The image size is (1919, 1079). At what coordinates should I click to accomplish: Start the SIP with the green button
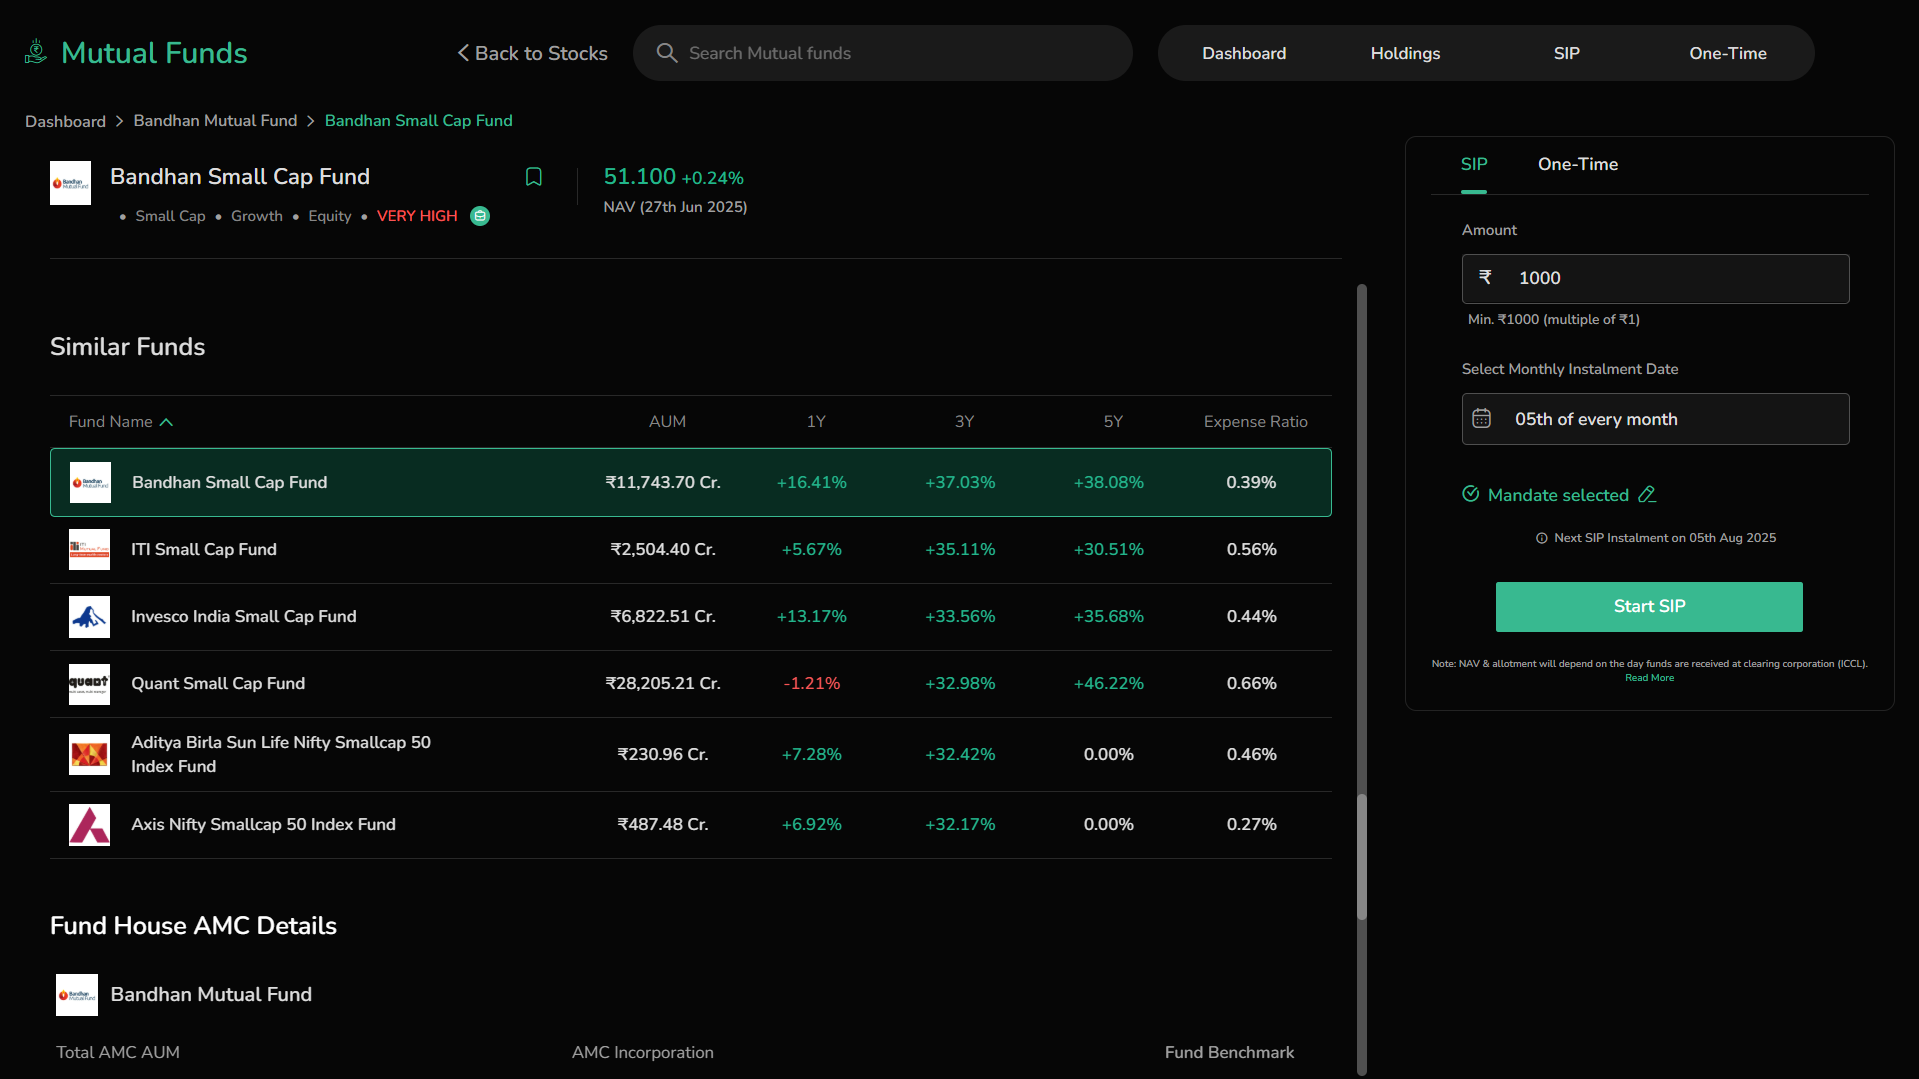[1649, 607]
